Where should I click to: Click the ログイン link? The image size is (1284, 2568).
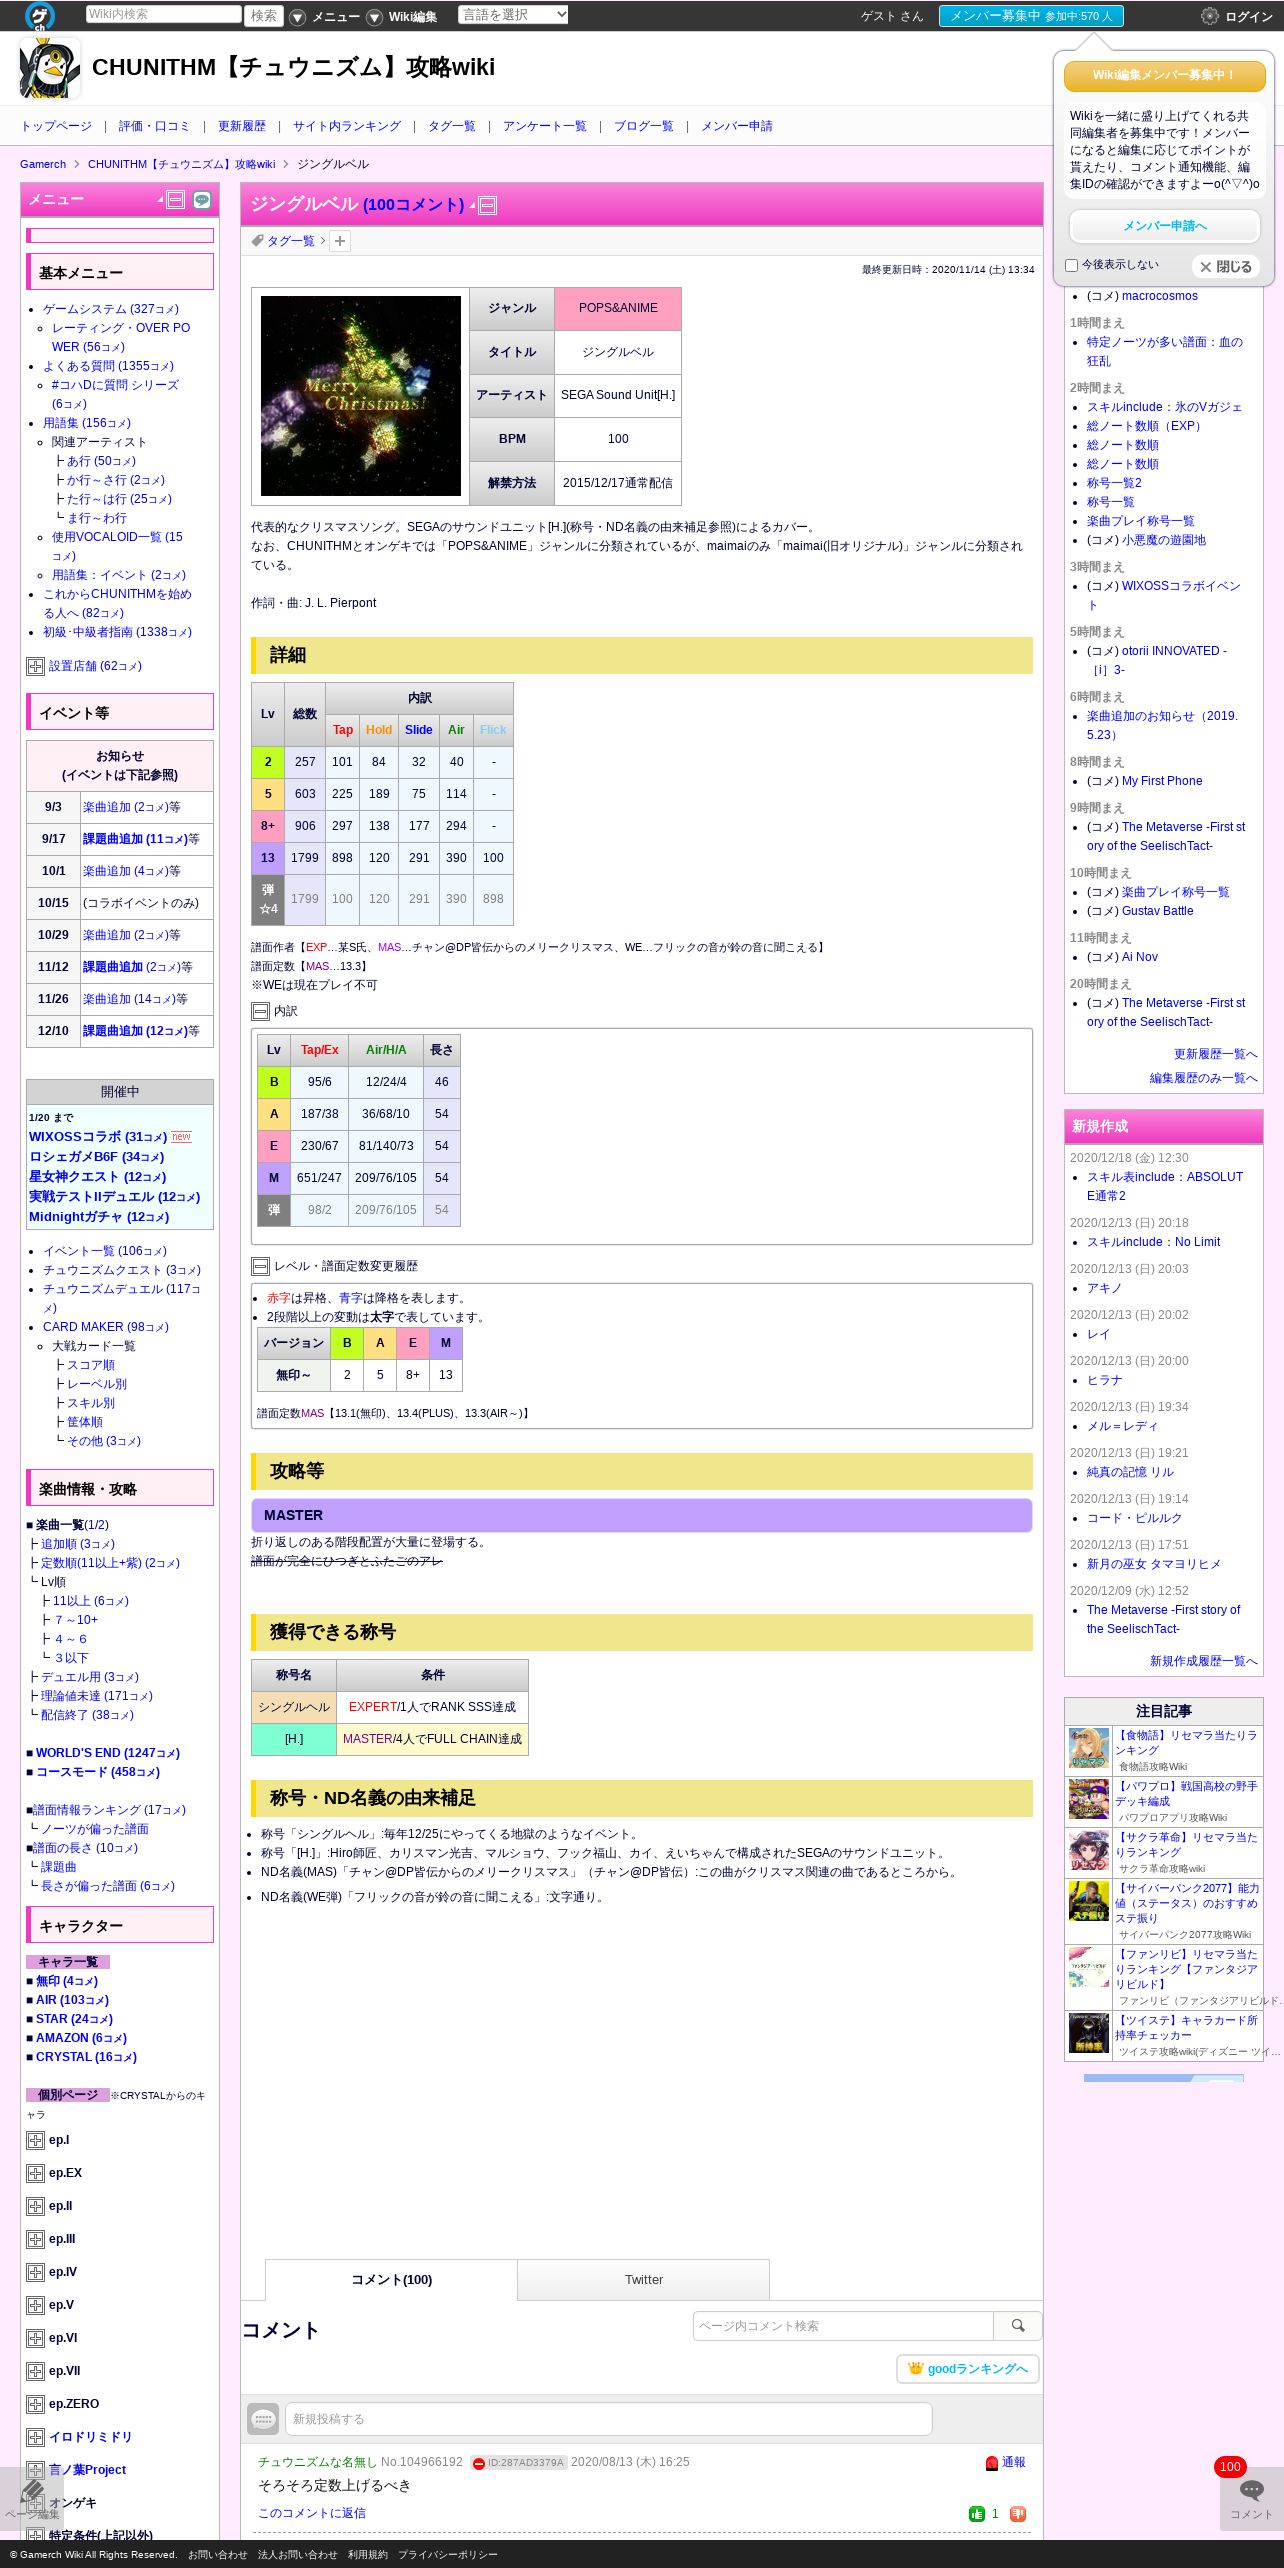tap(1249, 17)
